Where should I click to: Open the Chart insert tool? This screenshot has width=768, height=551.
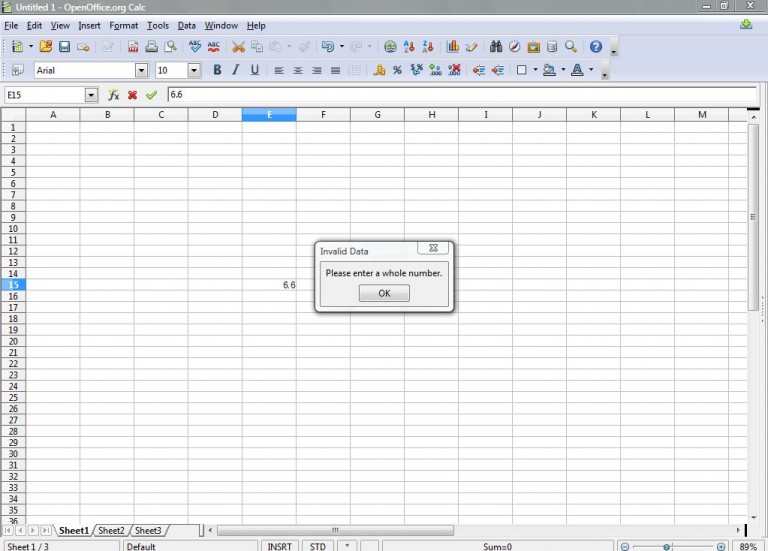[453, 47]
